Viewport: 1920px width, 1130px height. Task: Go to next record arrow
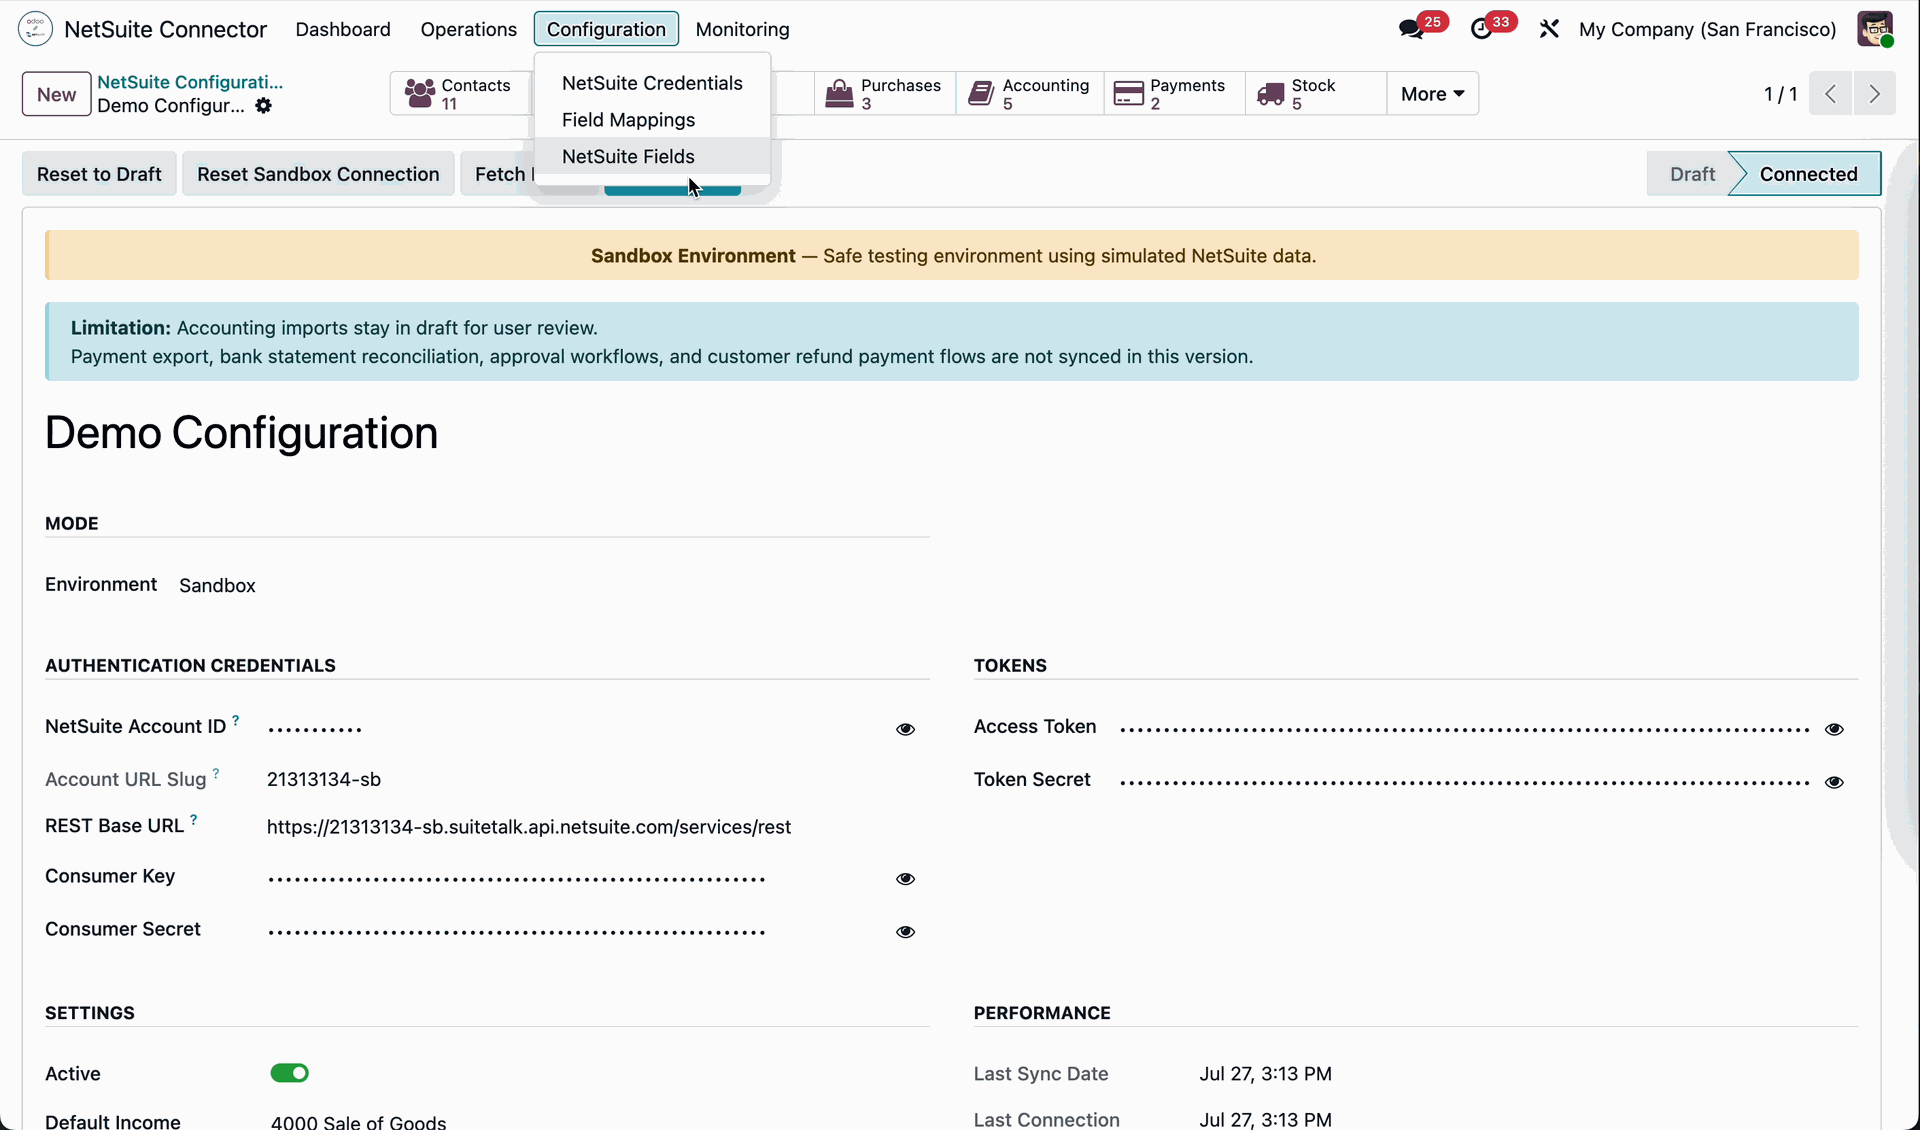(x=1875, y=94)
